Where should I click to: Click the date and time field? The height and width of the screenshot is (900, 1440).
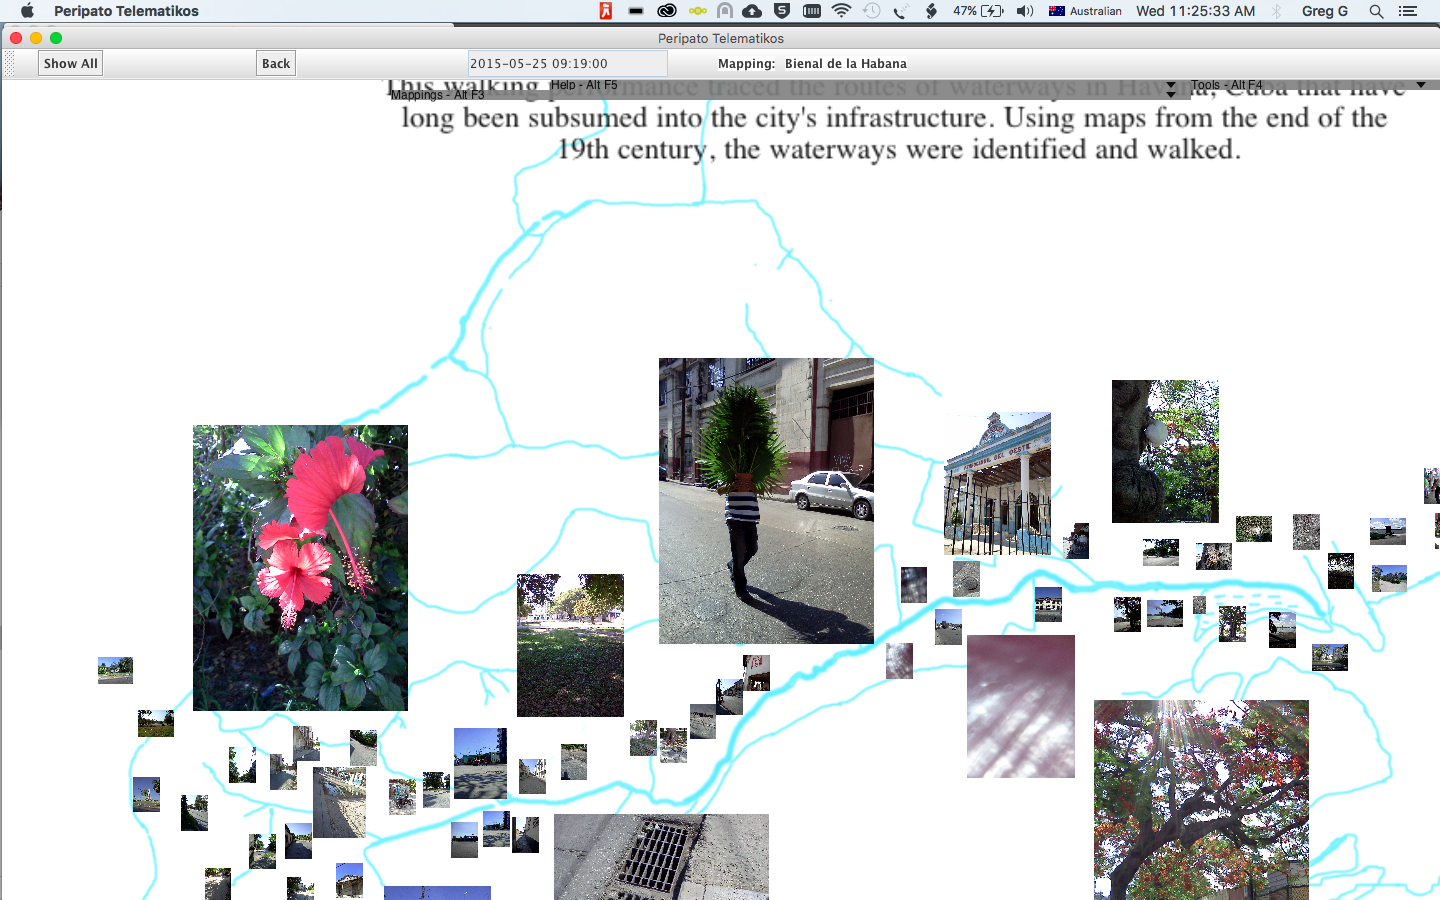coord(567,63)
